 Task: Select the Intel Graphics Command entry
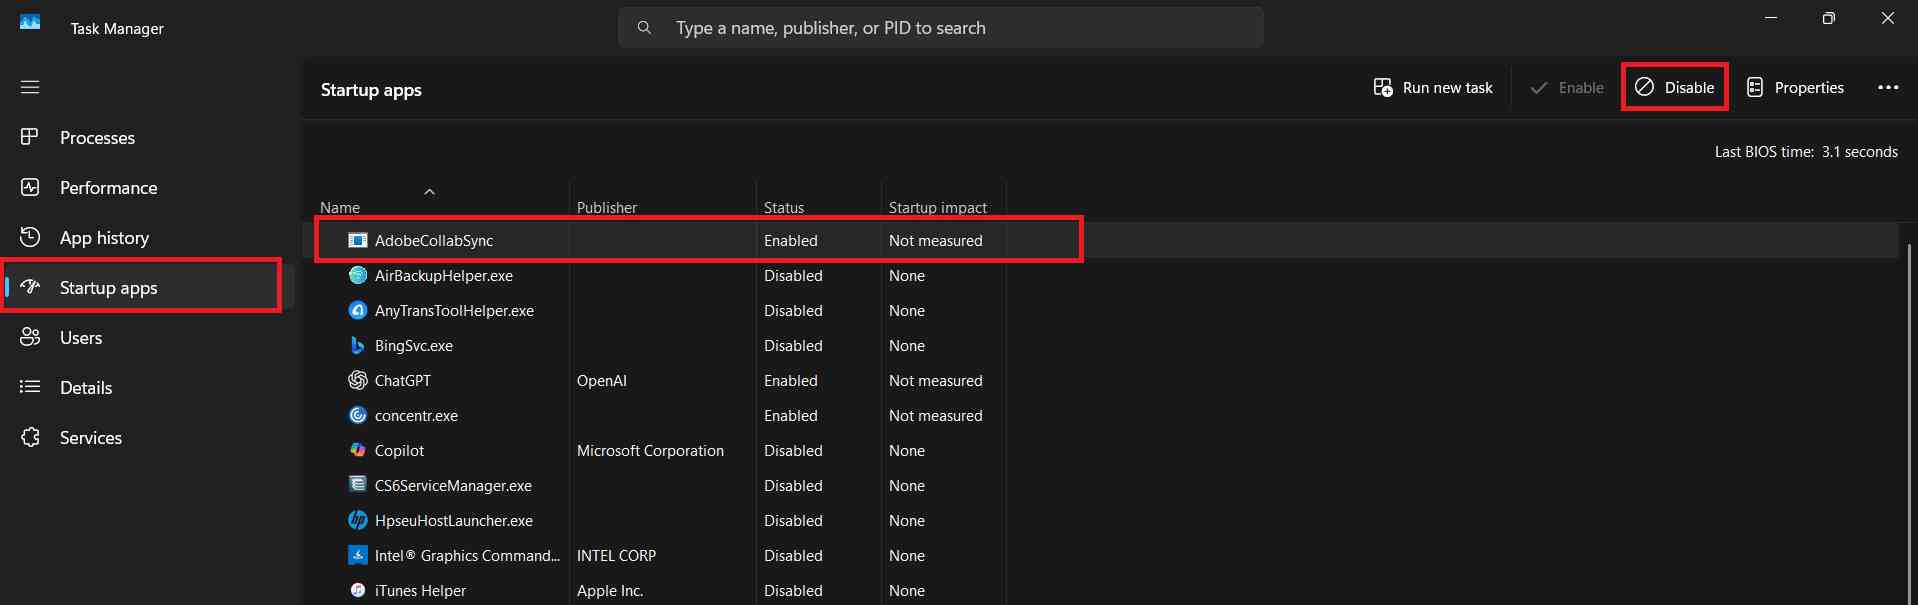[x=467, y=556]
